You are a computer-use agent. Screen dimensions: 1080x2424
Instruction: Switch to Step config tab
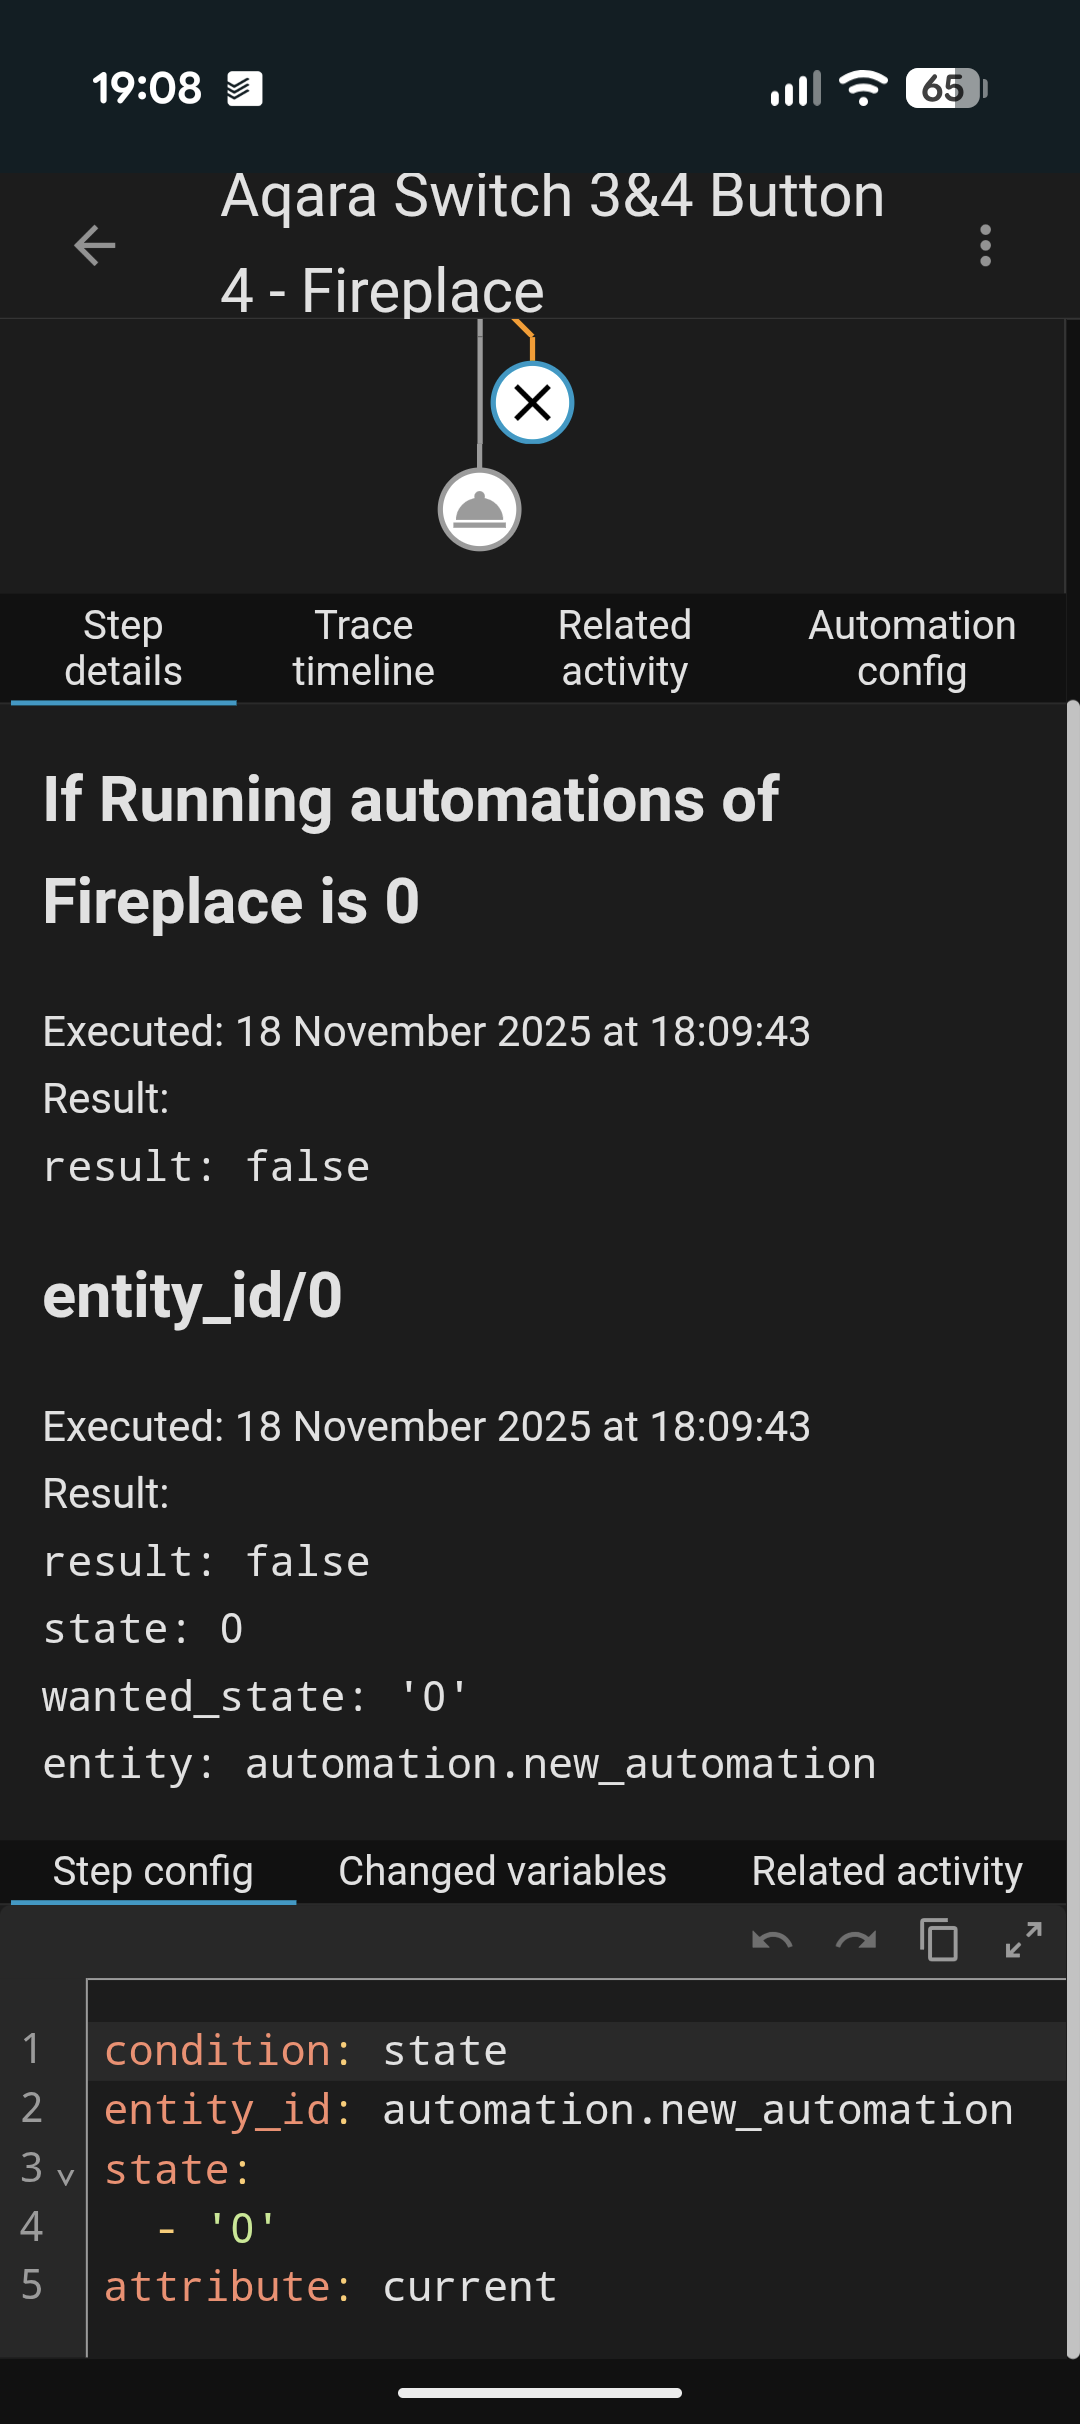point(153,1871)
